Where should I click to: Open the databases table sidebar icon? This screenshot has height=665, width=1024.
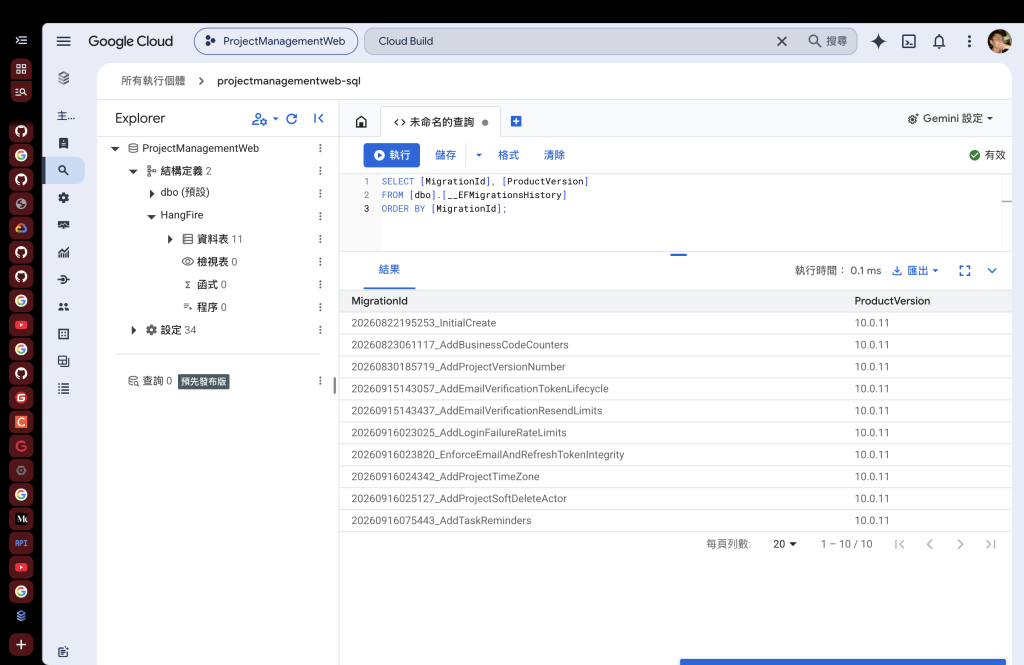(63, 334)
